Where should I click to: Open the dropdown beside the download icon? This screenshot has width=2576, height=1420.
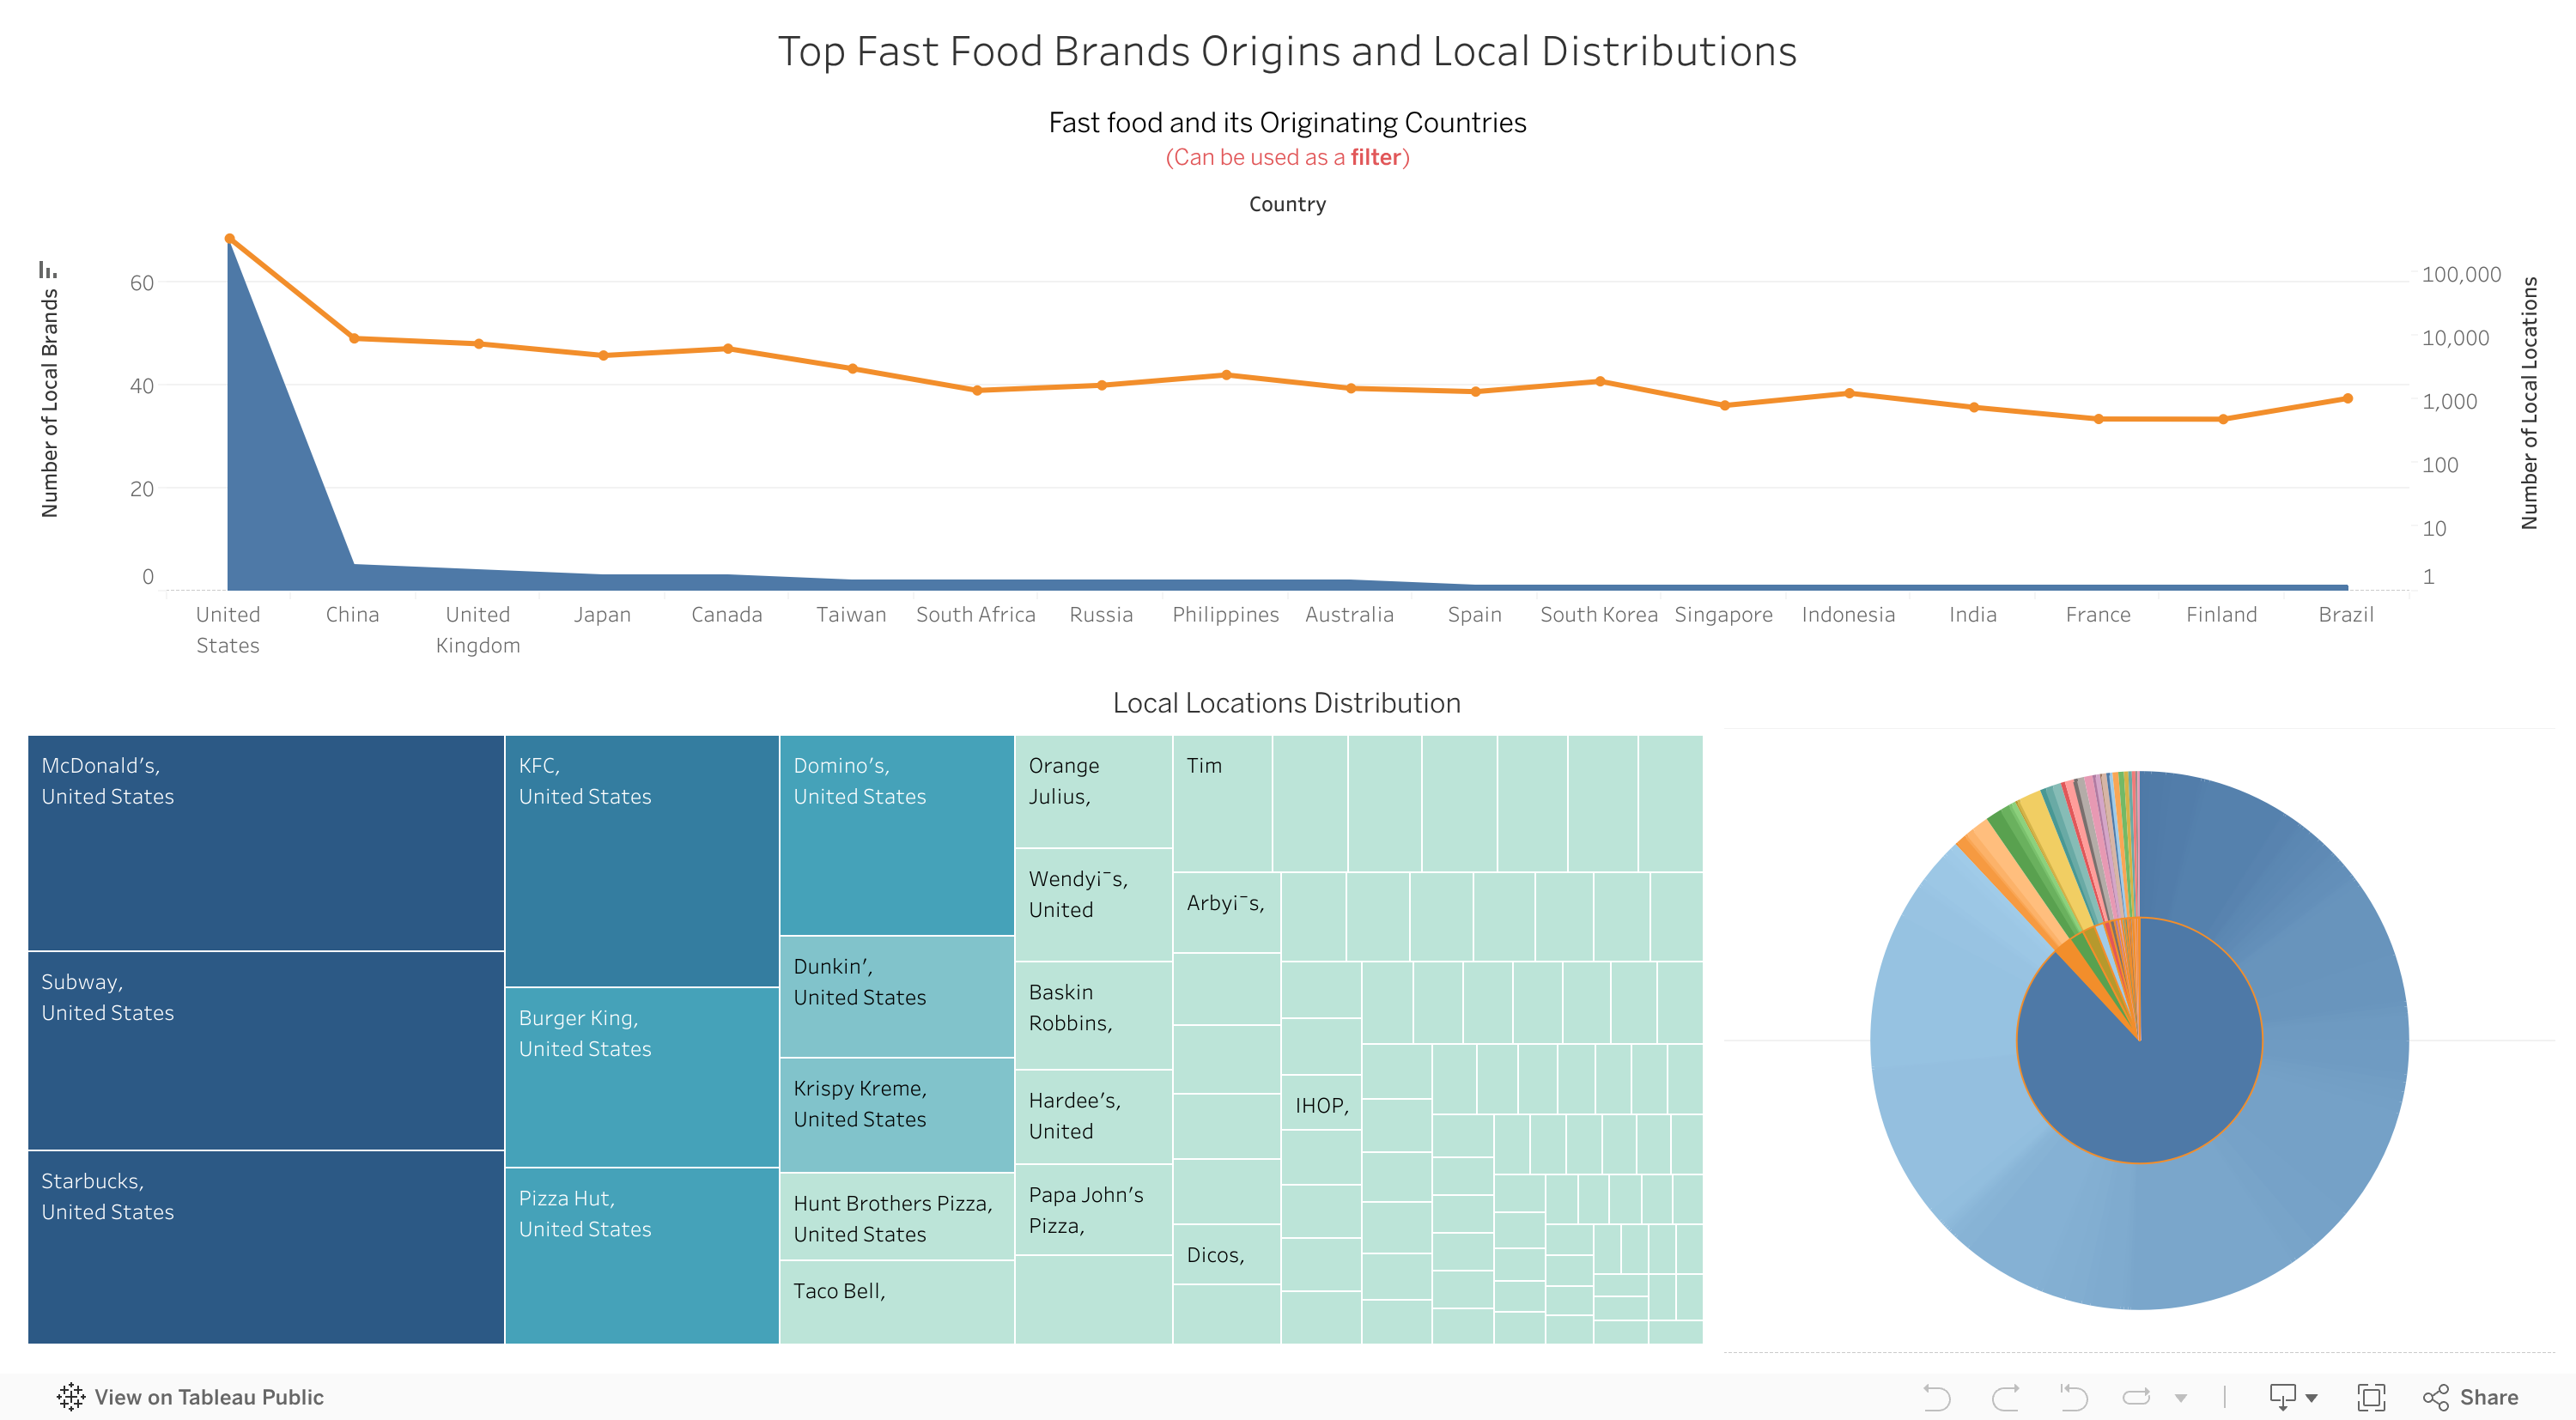(x=2312, y=1397)
